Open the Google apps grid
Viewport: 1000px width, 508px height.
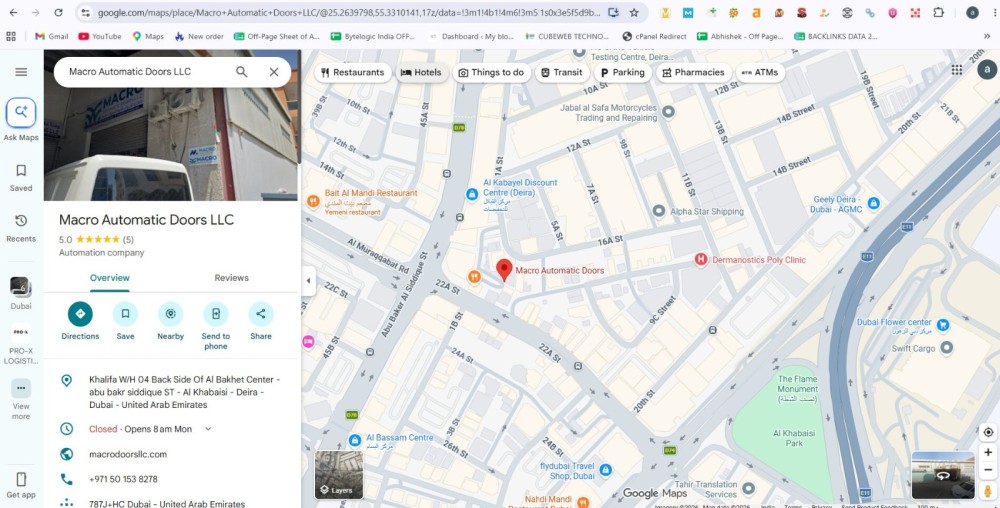(957, 70)
